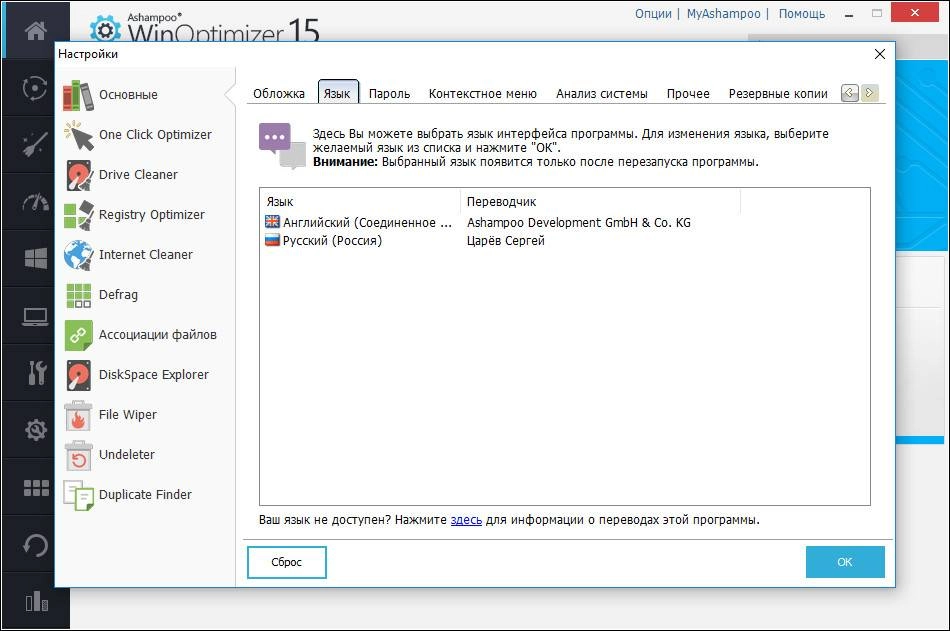This screenshot has width=950, height=631.
Task: Choose Registry Optimizer settings icon
Action: tap(79, 215)
